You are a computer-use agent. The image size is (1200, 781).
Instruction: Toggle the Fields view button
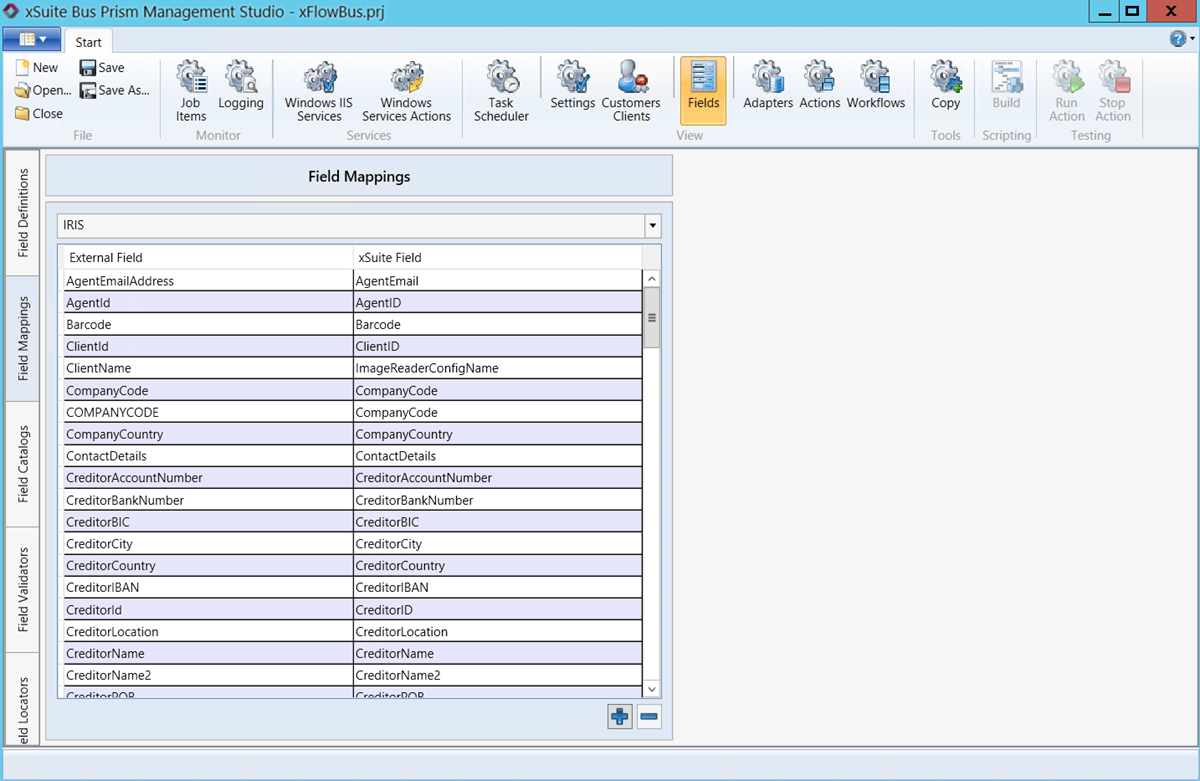tap(703, 90)
